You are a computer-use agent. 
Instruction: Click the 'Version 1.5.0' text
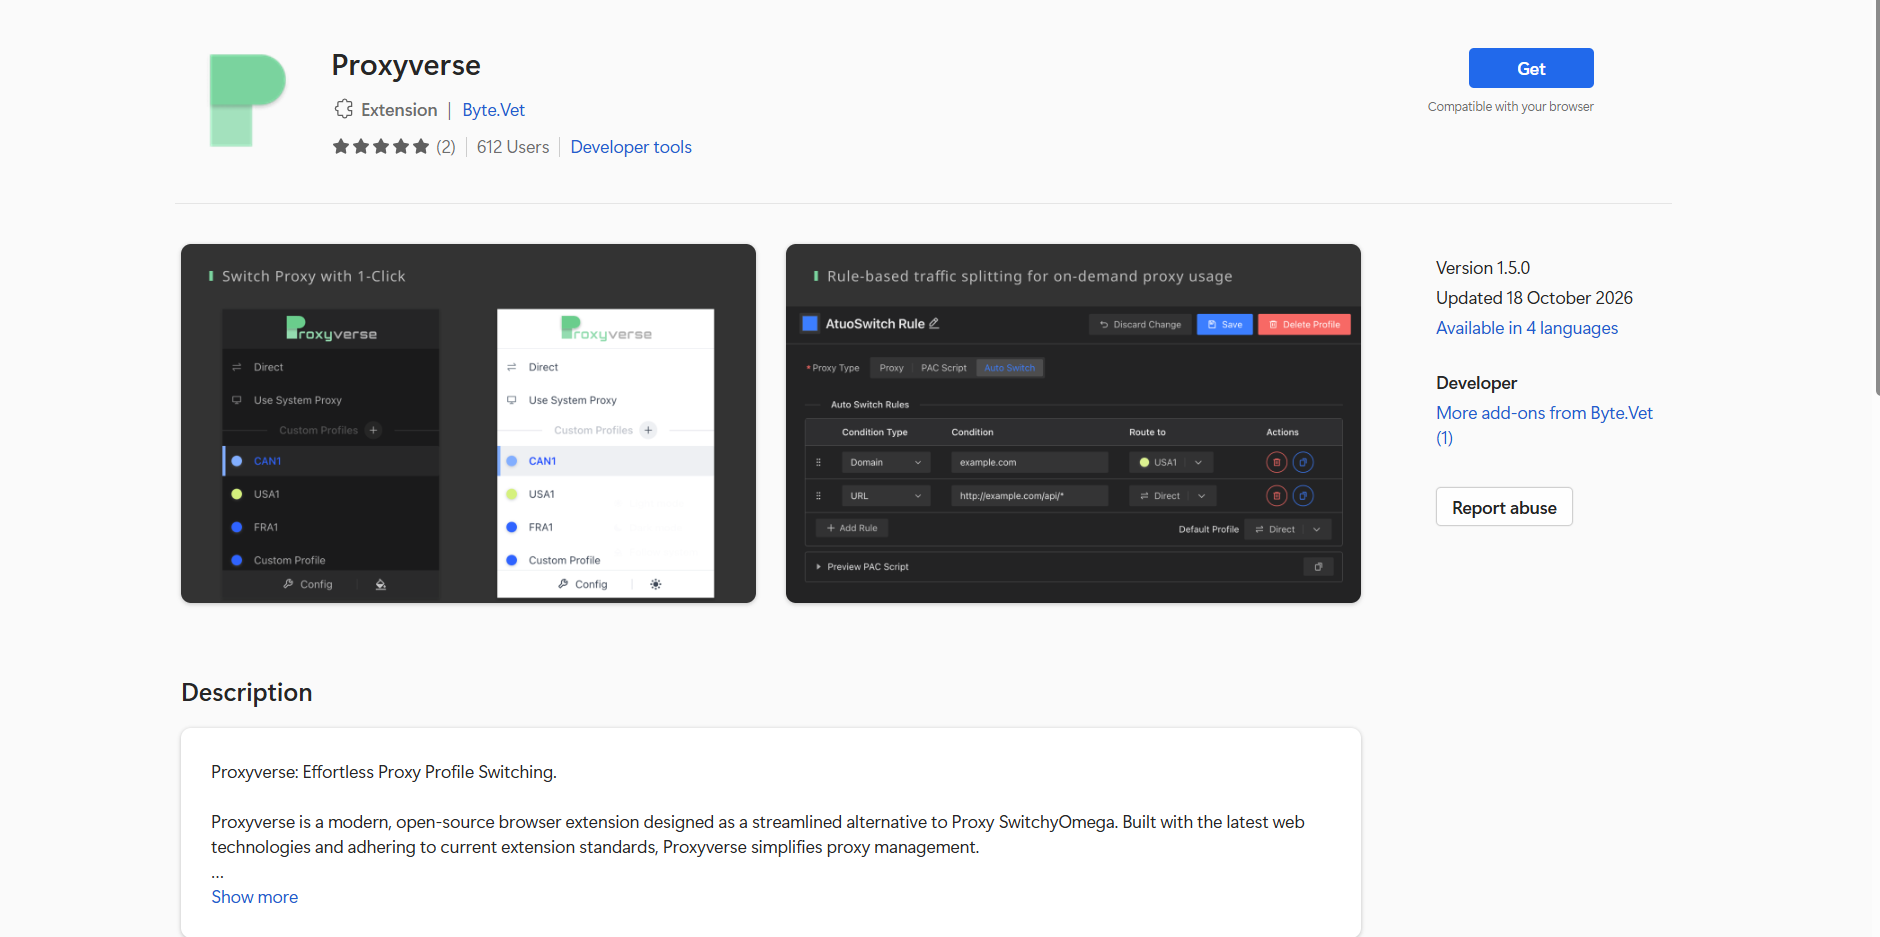(1483, 268)
